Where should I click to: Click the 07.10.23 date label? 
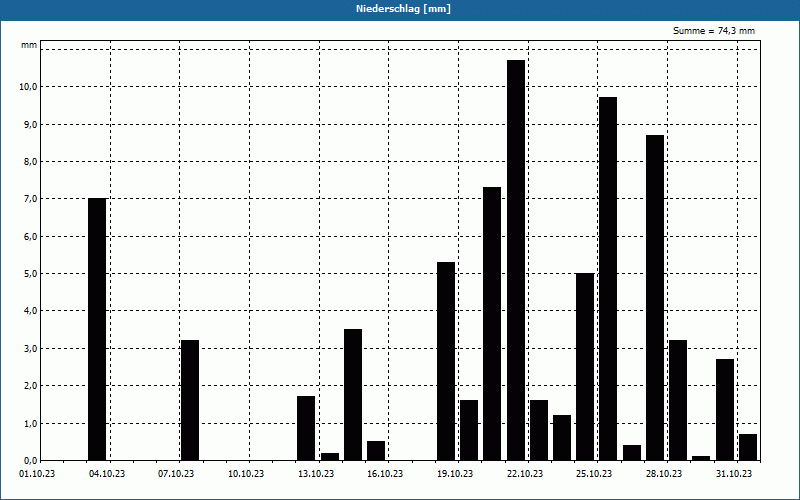pyautogui.click(x=176, y=474)
